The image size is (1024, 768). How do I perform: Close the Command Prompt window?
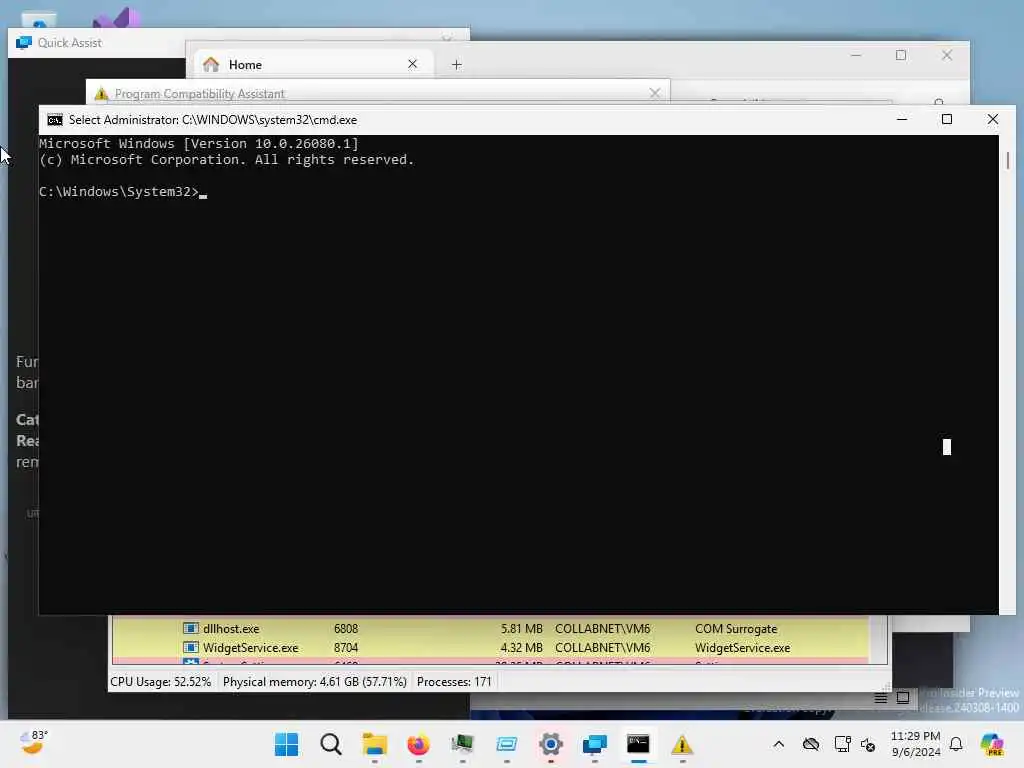(x=993, y=120)
